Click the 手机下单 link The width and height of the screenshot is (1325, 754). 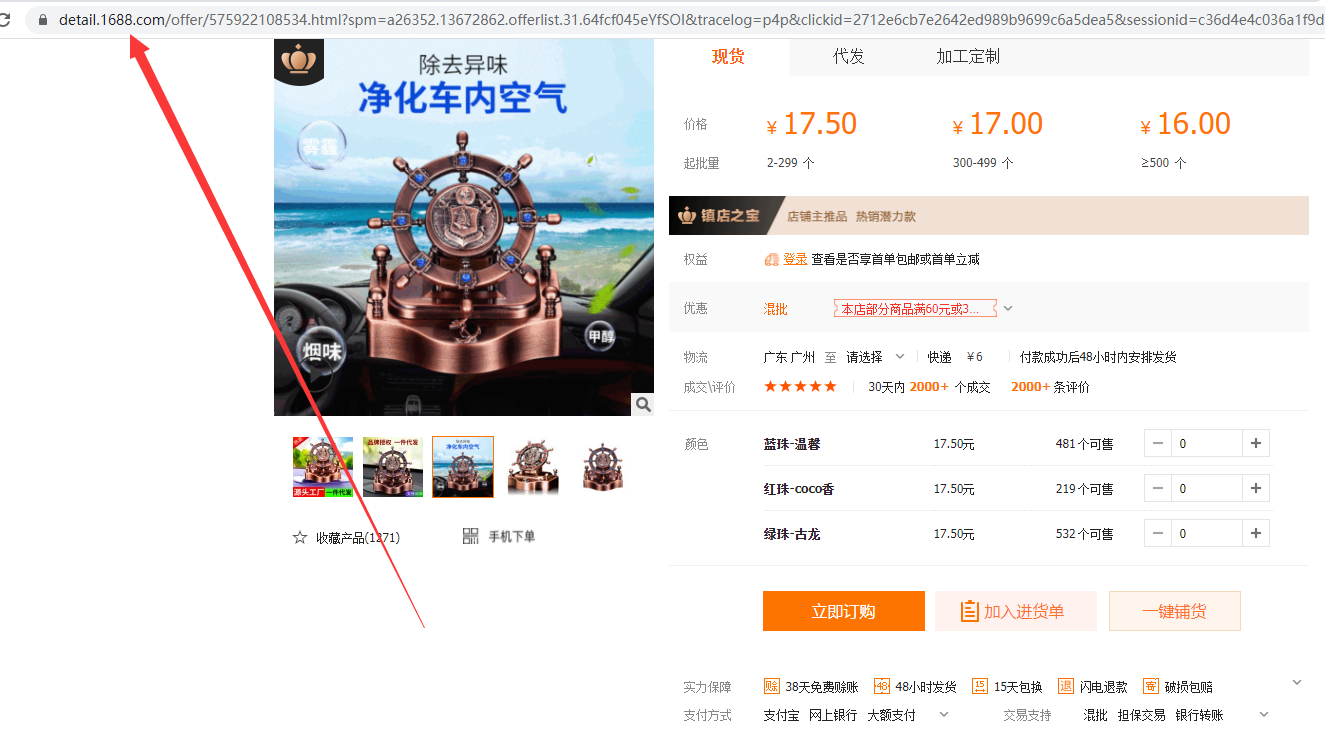point(512,537)
